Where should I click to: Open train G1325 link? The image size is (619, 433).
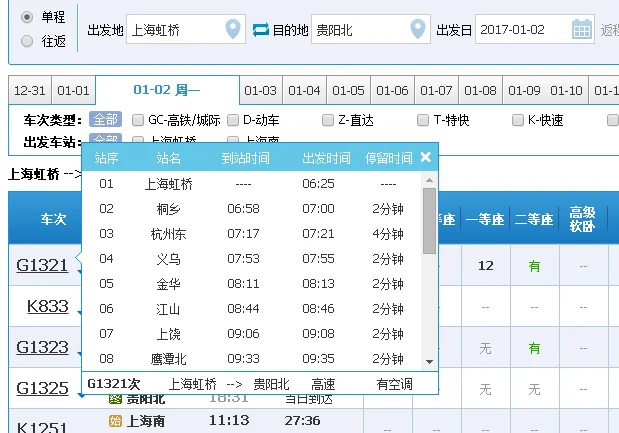pyautogui.click(x=42, y=388)
